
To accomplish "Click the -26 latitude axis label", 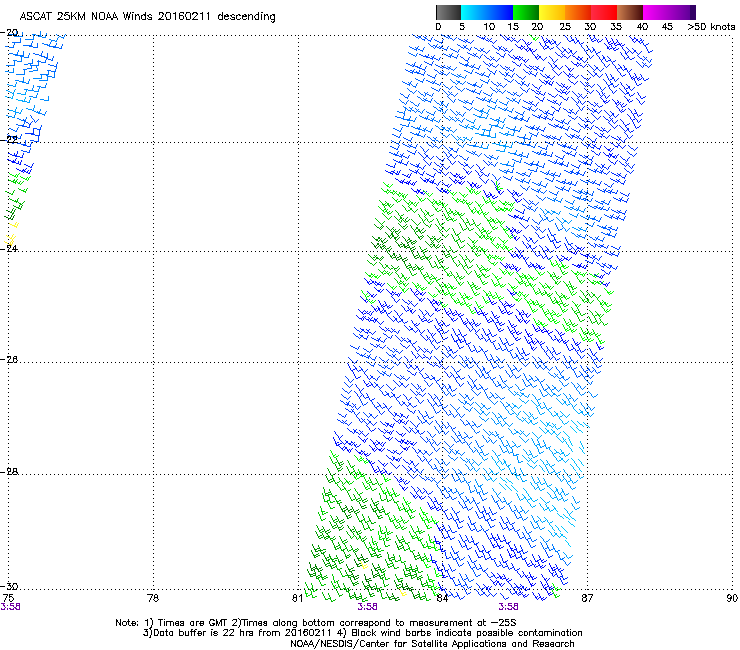I will (9, 360).
